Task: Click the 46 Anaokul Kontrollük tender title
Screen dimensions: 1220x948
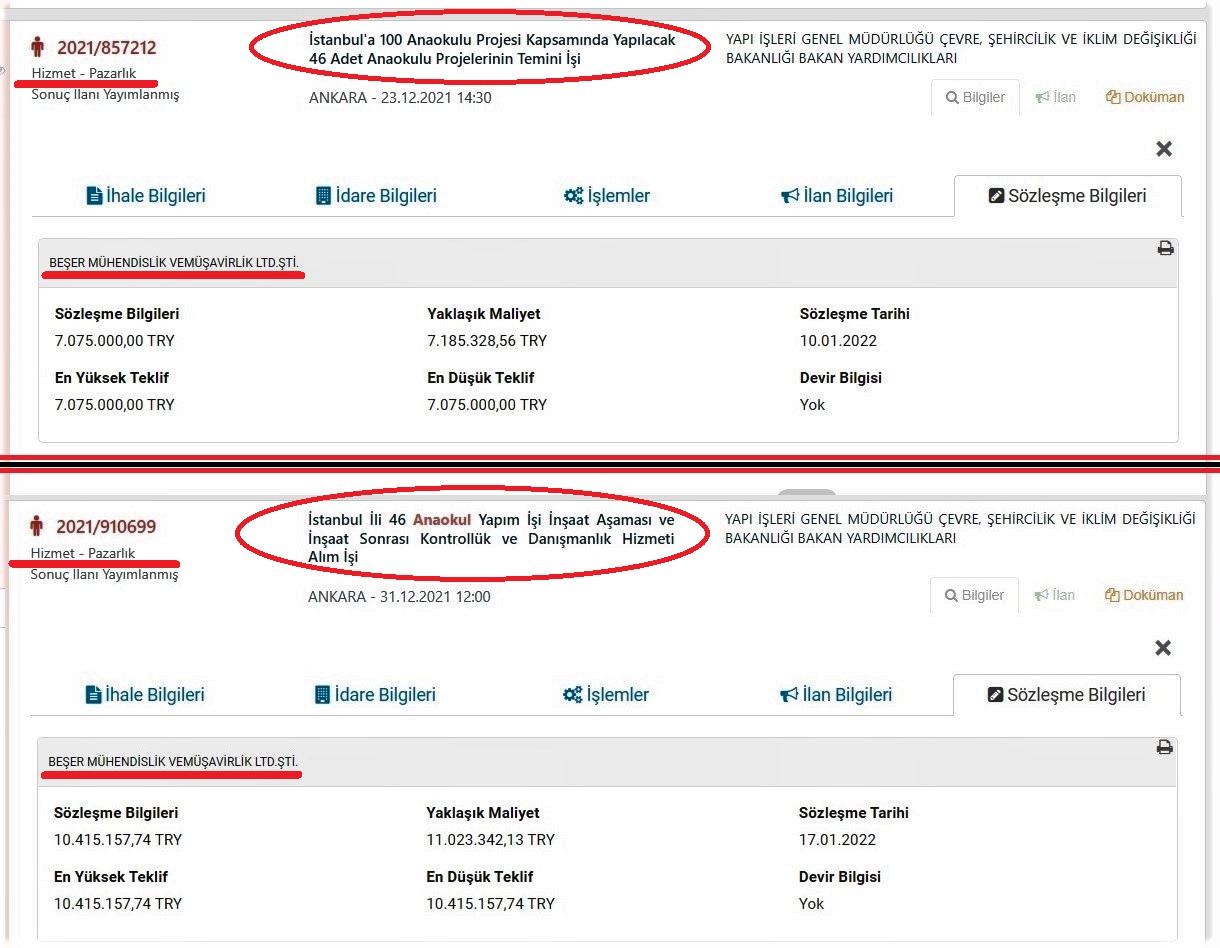Action: coord(491,538)
